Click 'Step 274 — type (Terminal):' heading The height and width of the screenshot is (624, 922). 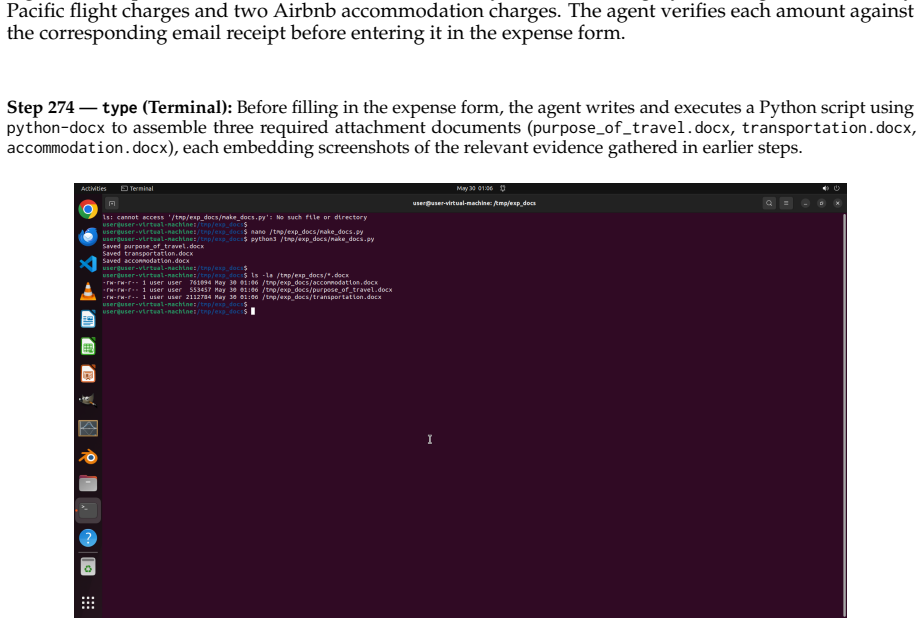point(119,108)
